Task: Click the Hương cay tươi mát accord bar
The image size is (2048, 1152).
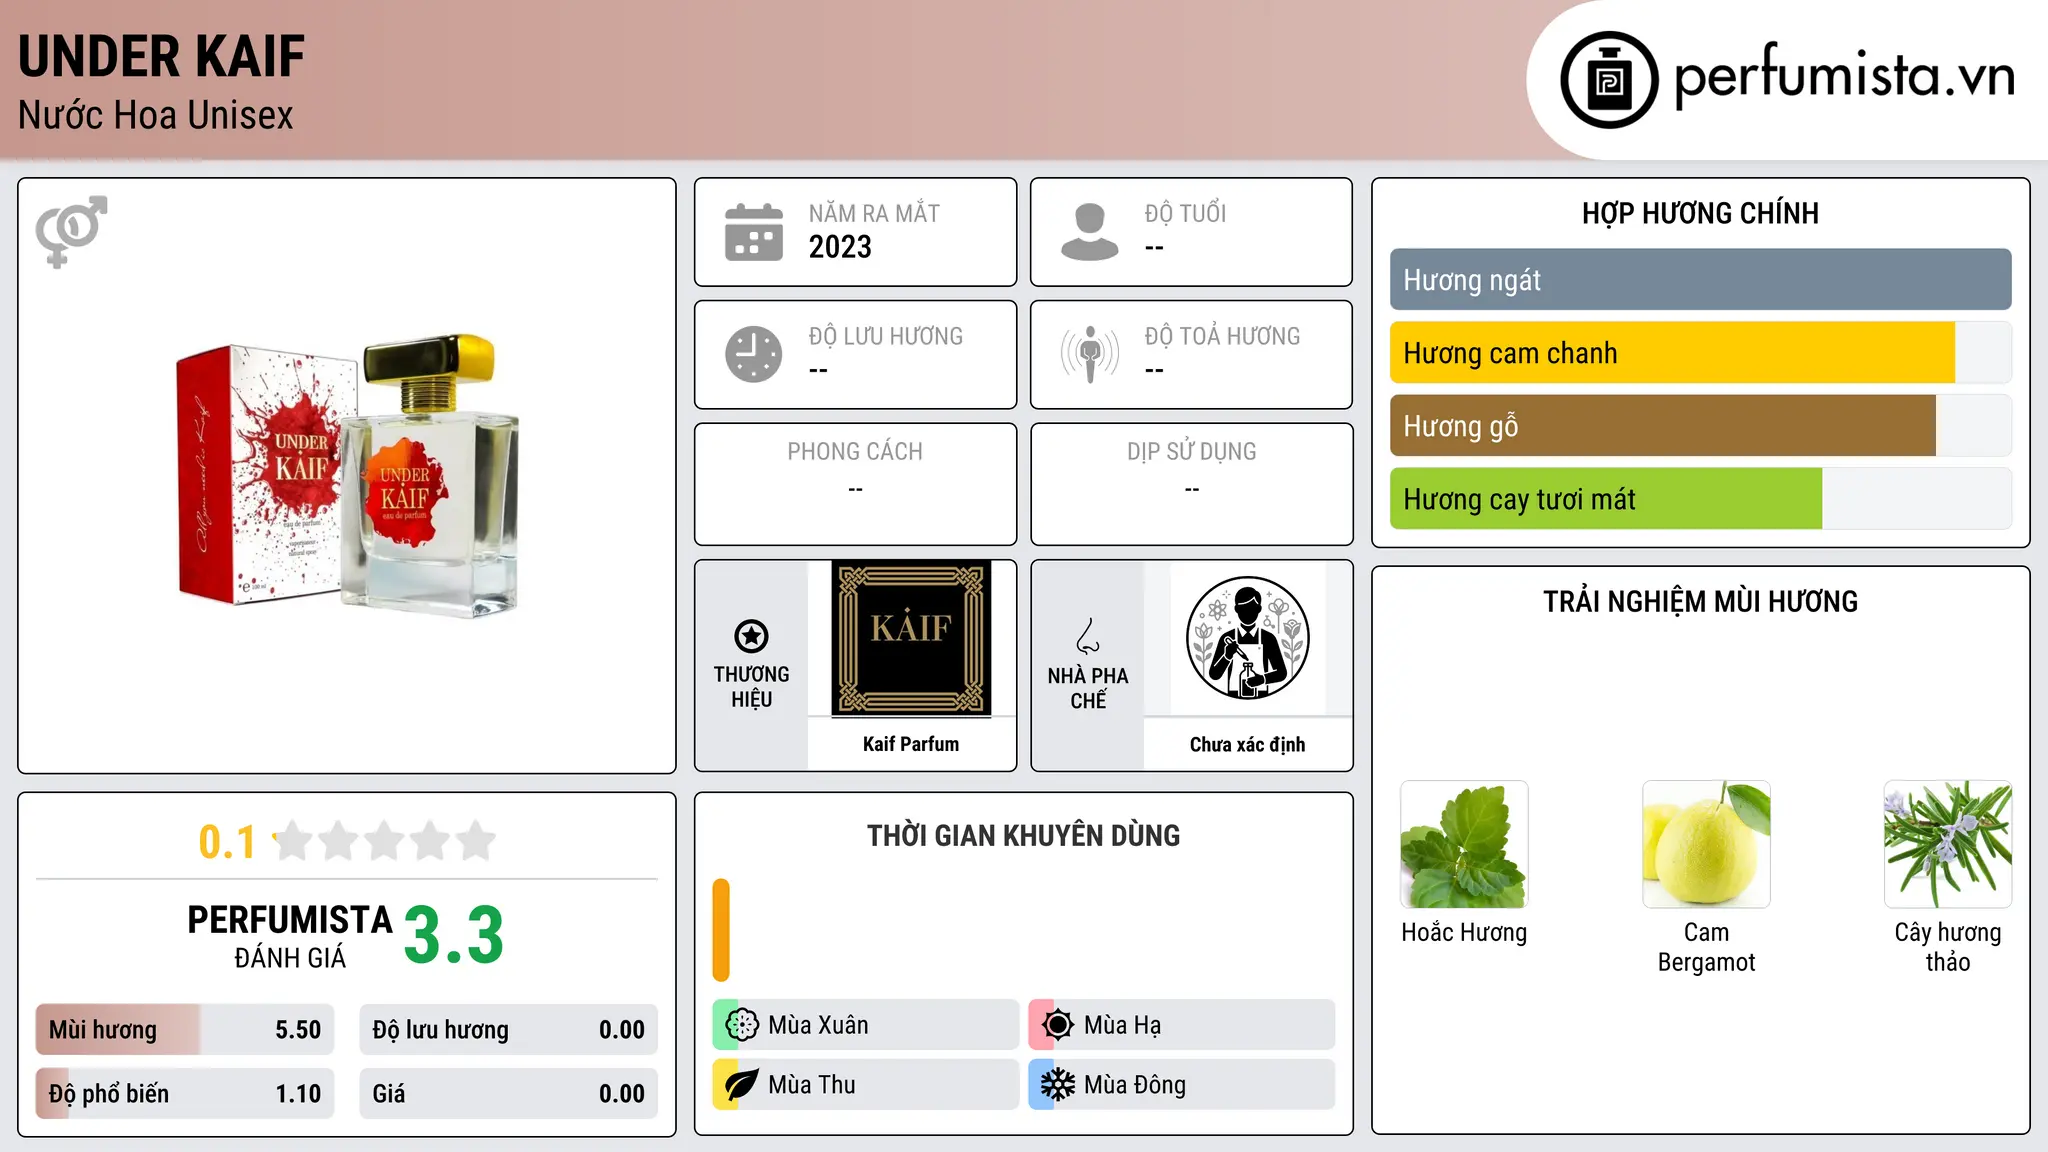Action: click(1700, 499)
